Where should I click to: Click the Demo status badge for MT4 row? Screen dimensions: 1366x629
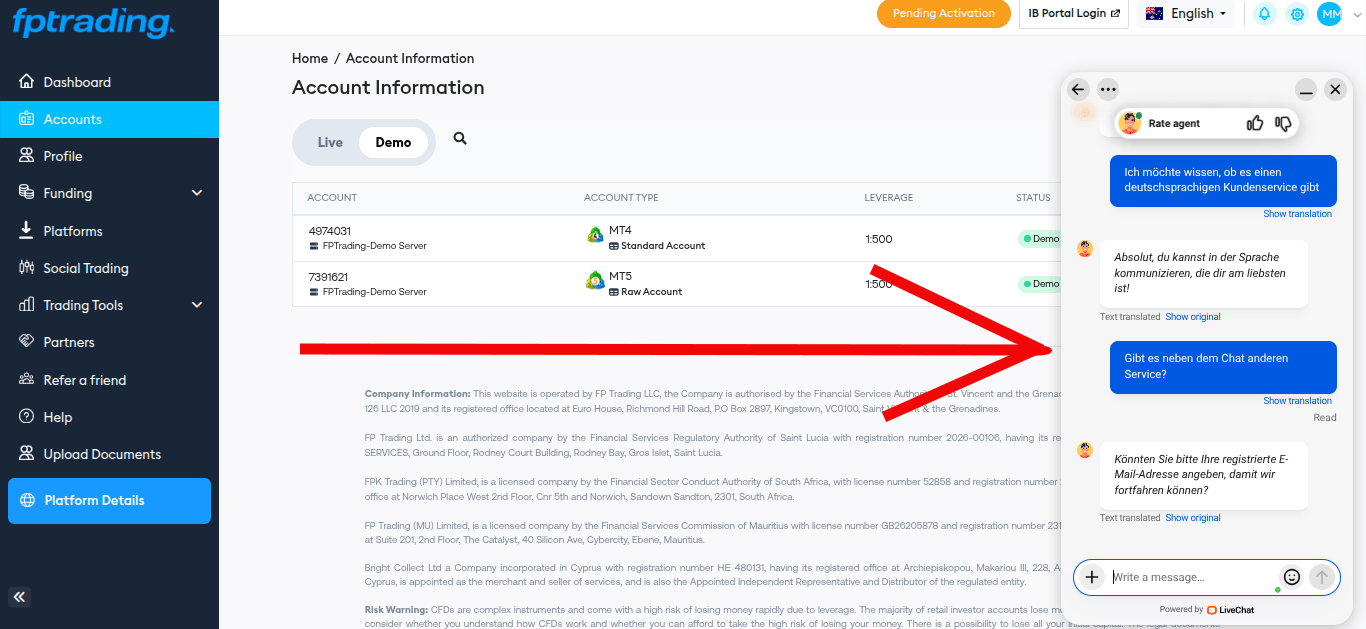tap(1040, 239)
